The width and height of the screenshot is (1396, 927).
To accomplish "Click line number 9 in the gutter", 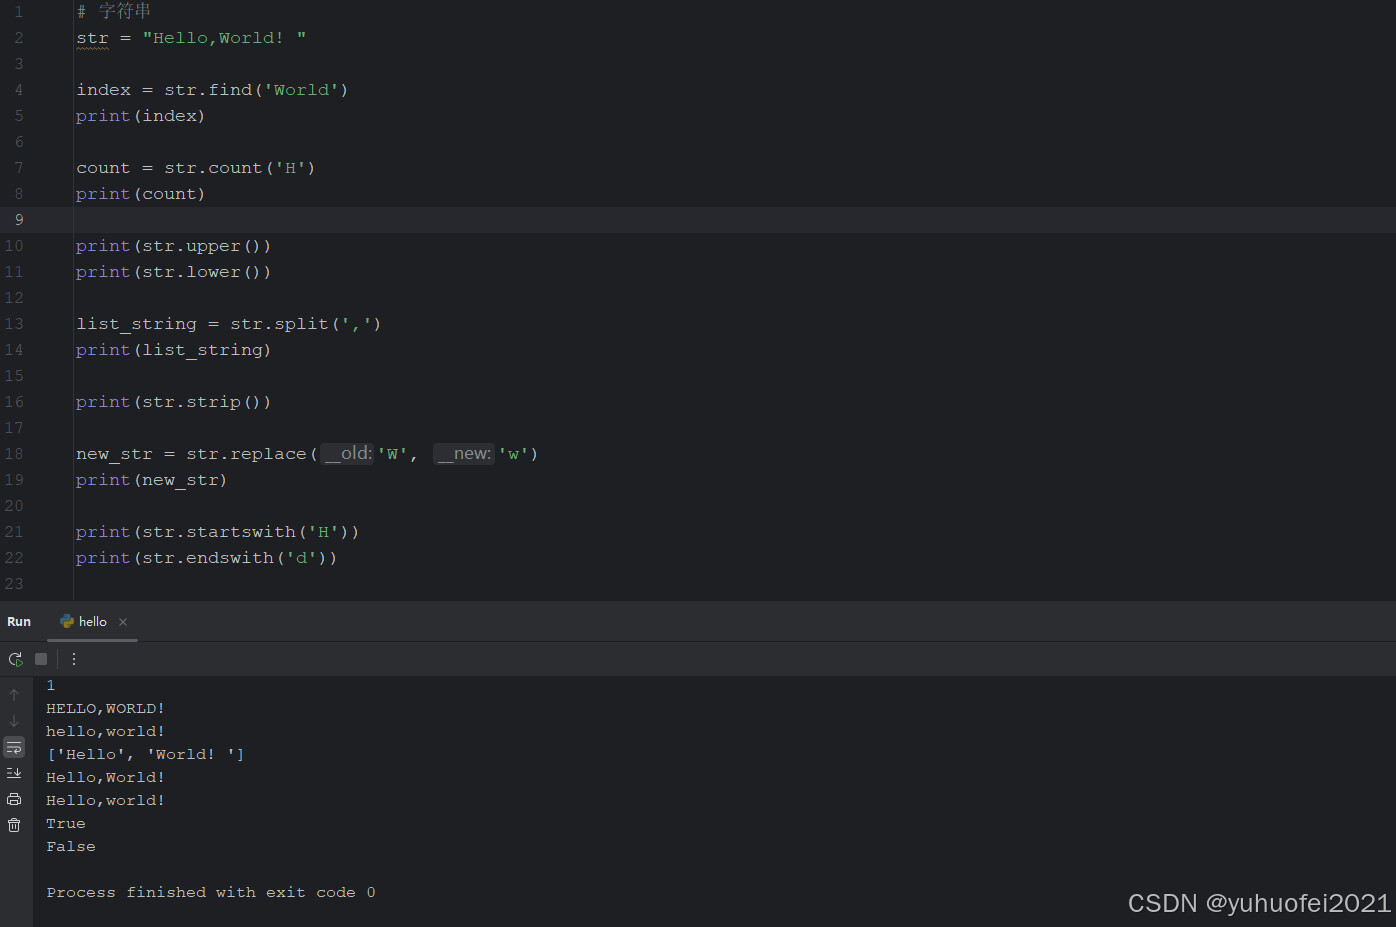I will pos(19,220).
